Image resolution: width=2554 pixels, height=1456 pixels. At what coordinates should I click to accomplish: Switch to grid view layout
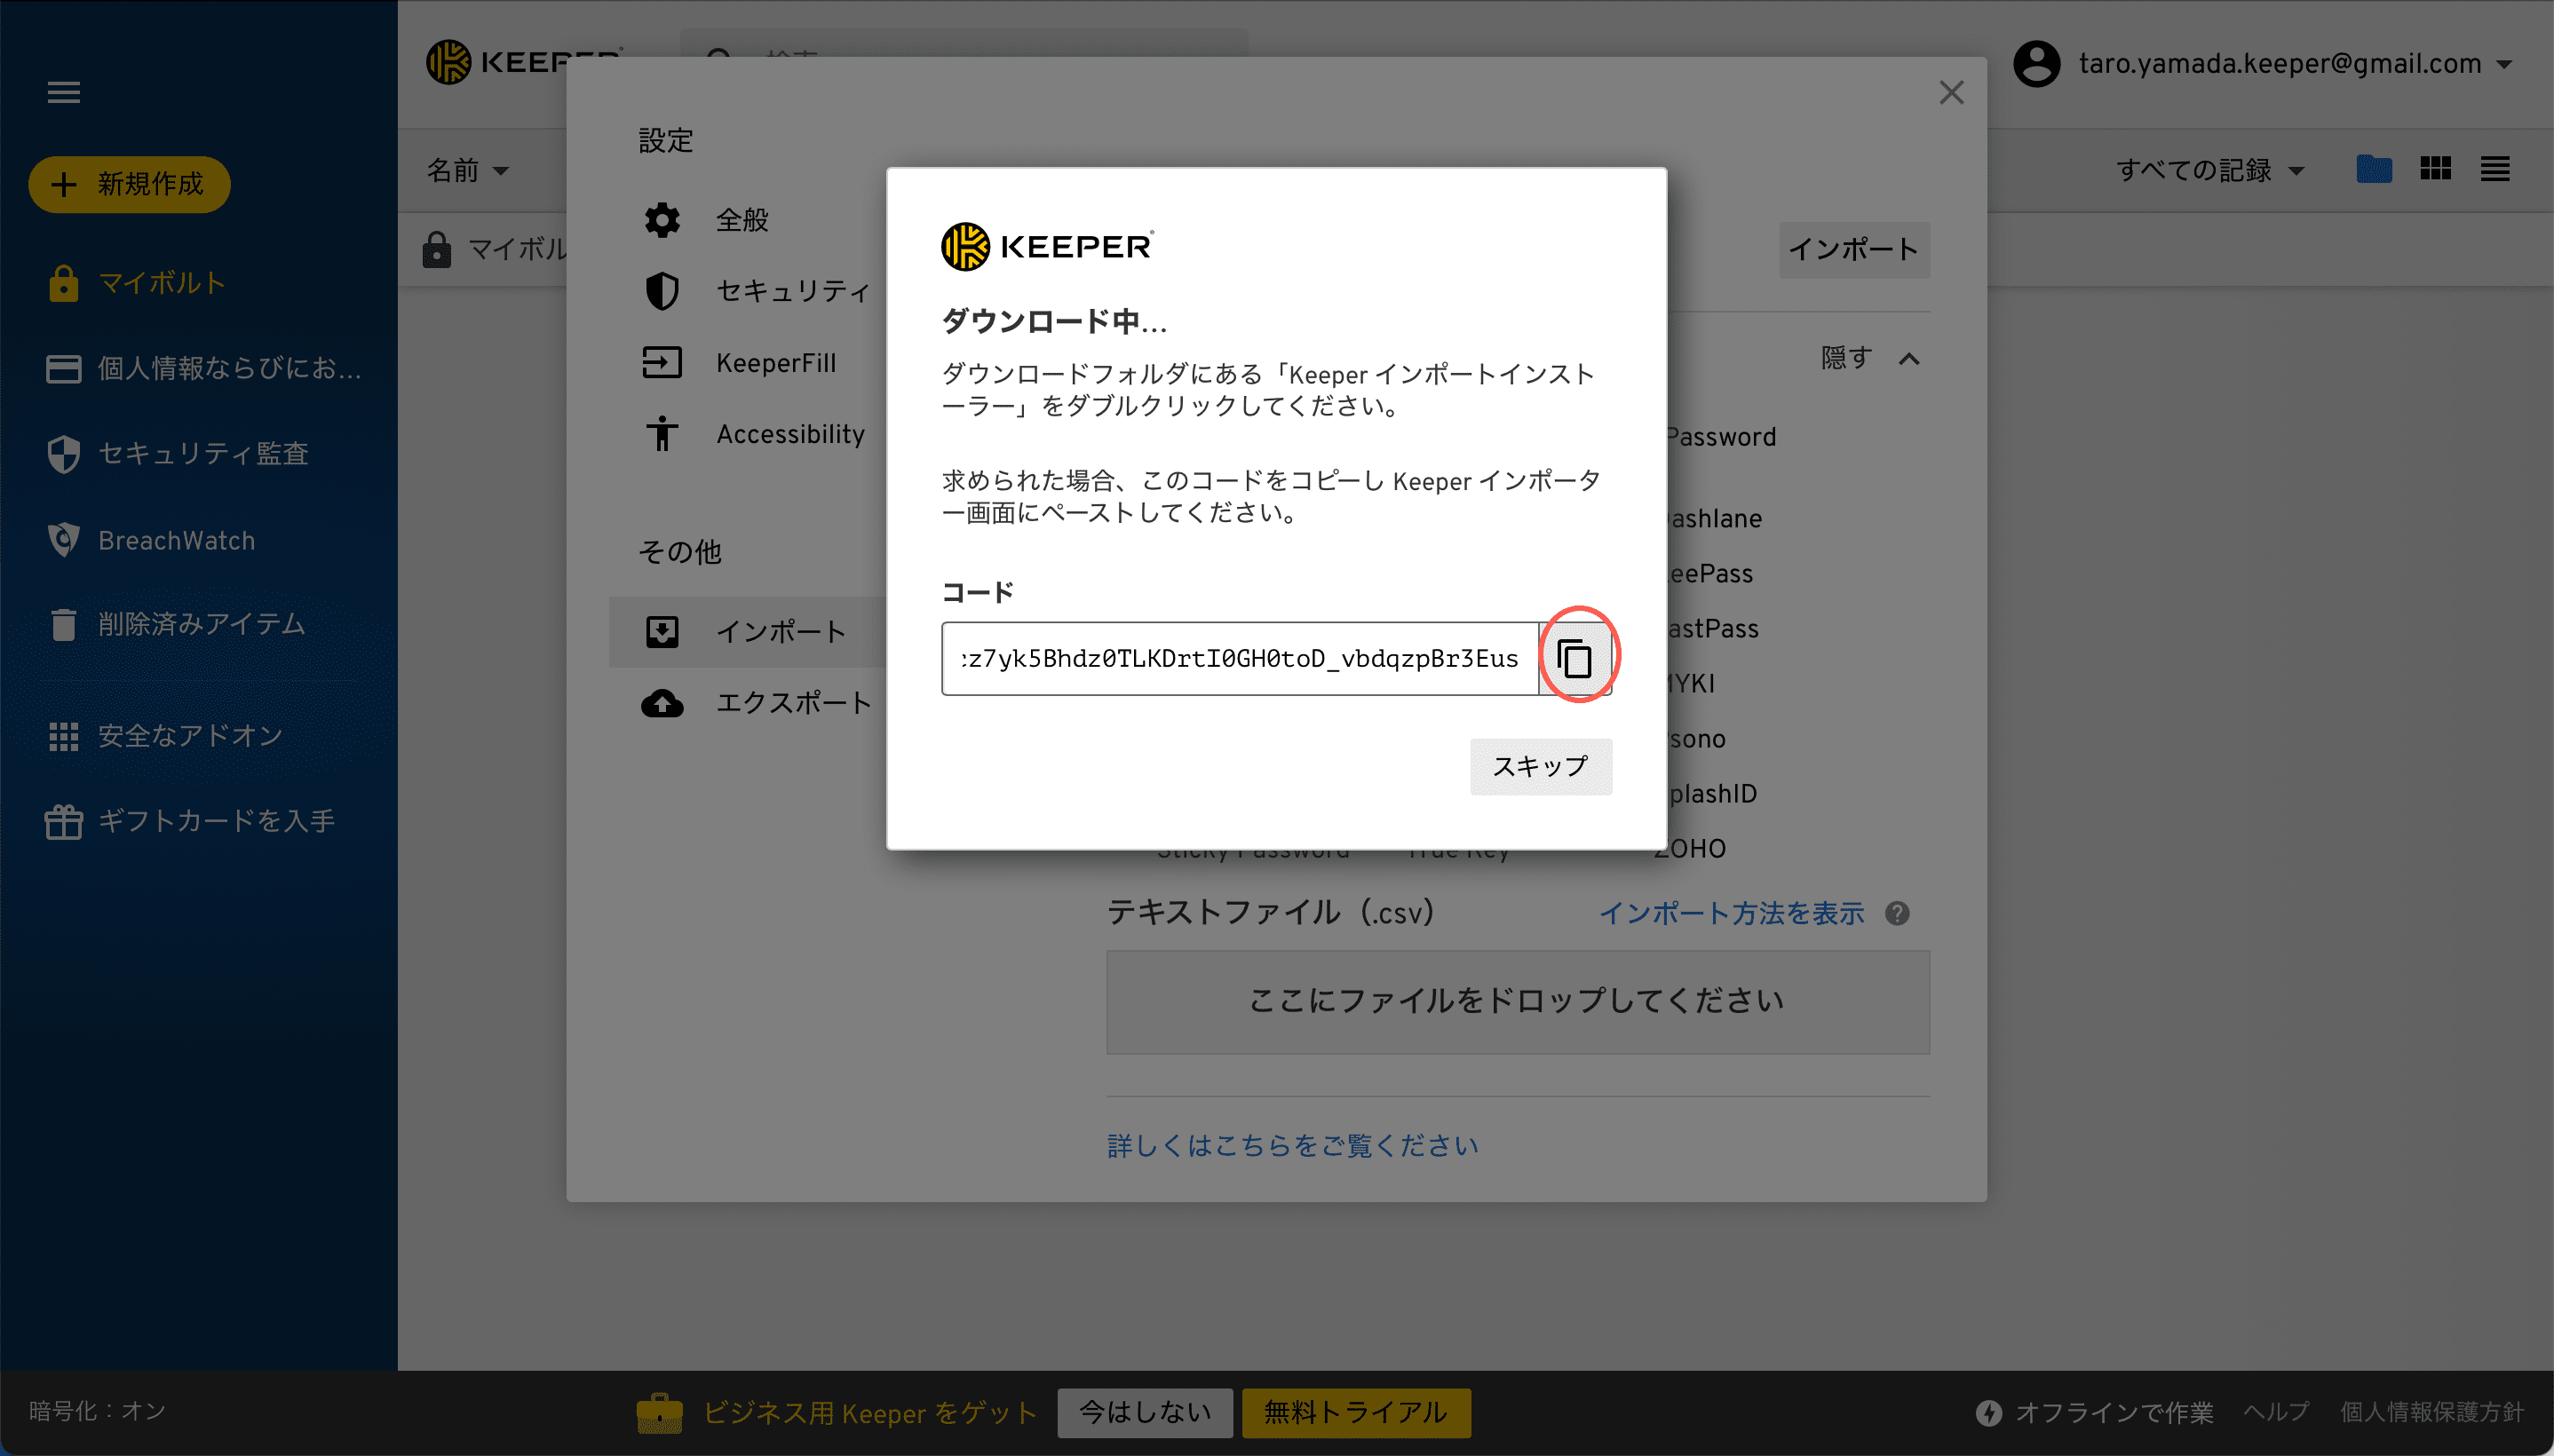coord(2435,169)
